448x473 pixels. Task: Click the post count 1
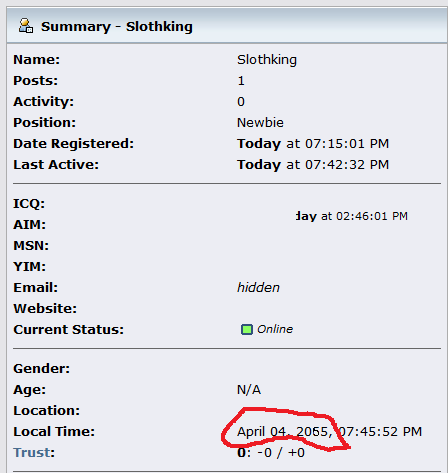[241, 81]
